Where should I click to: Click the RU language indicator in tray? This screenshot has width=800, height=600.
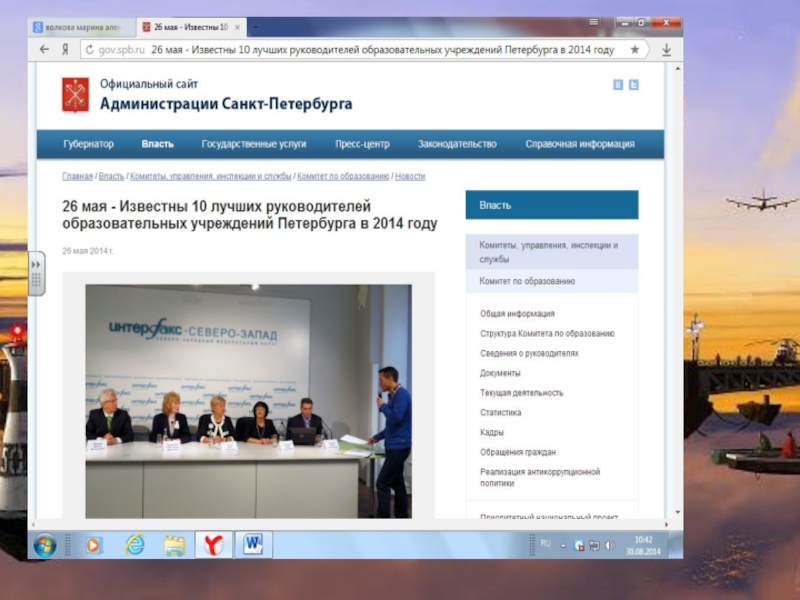(x=546, y=543)
